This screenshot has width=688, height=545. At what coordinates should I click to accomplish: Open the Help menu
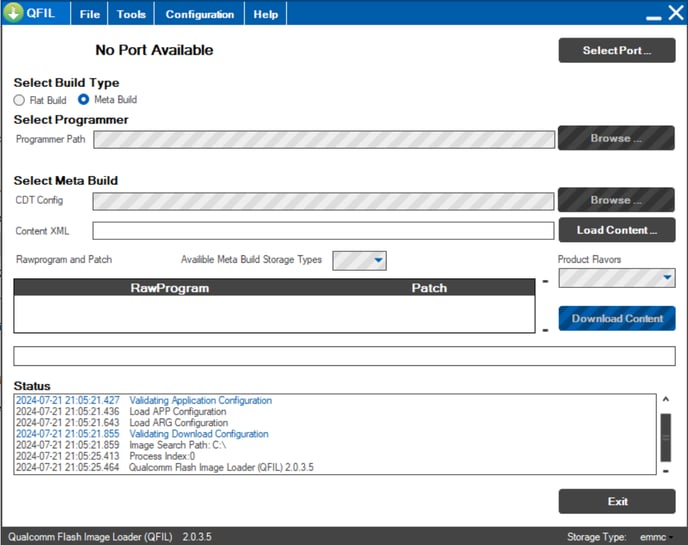point(265,14)
